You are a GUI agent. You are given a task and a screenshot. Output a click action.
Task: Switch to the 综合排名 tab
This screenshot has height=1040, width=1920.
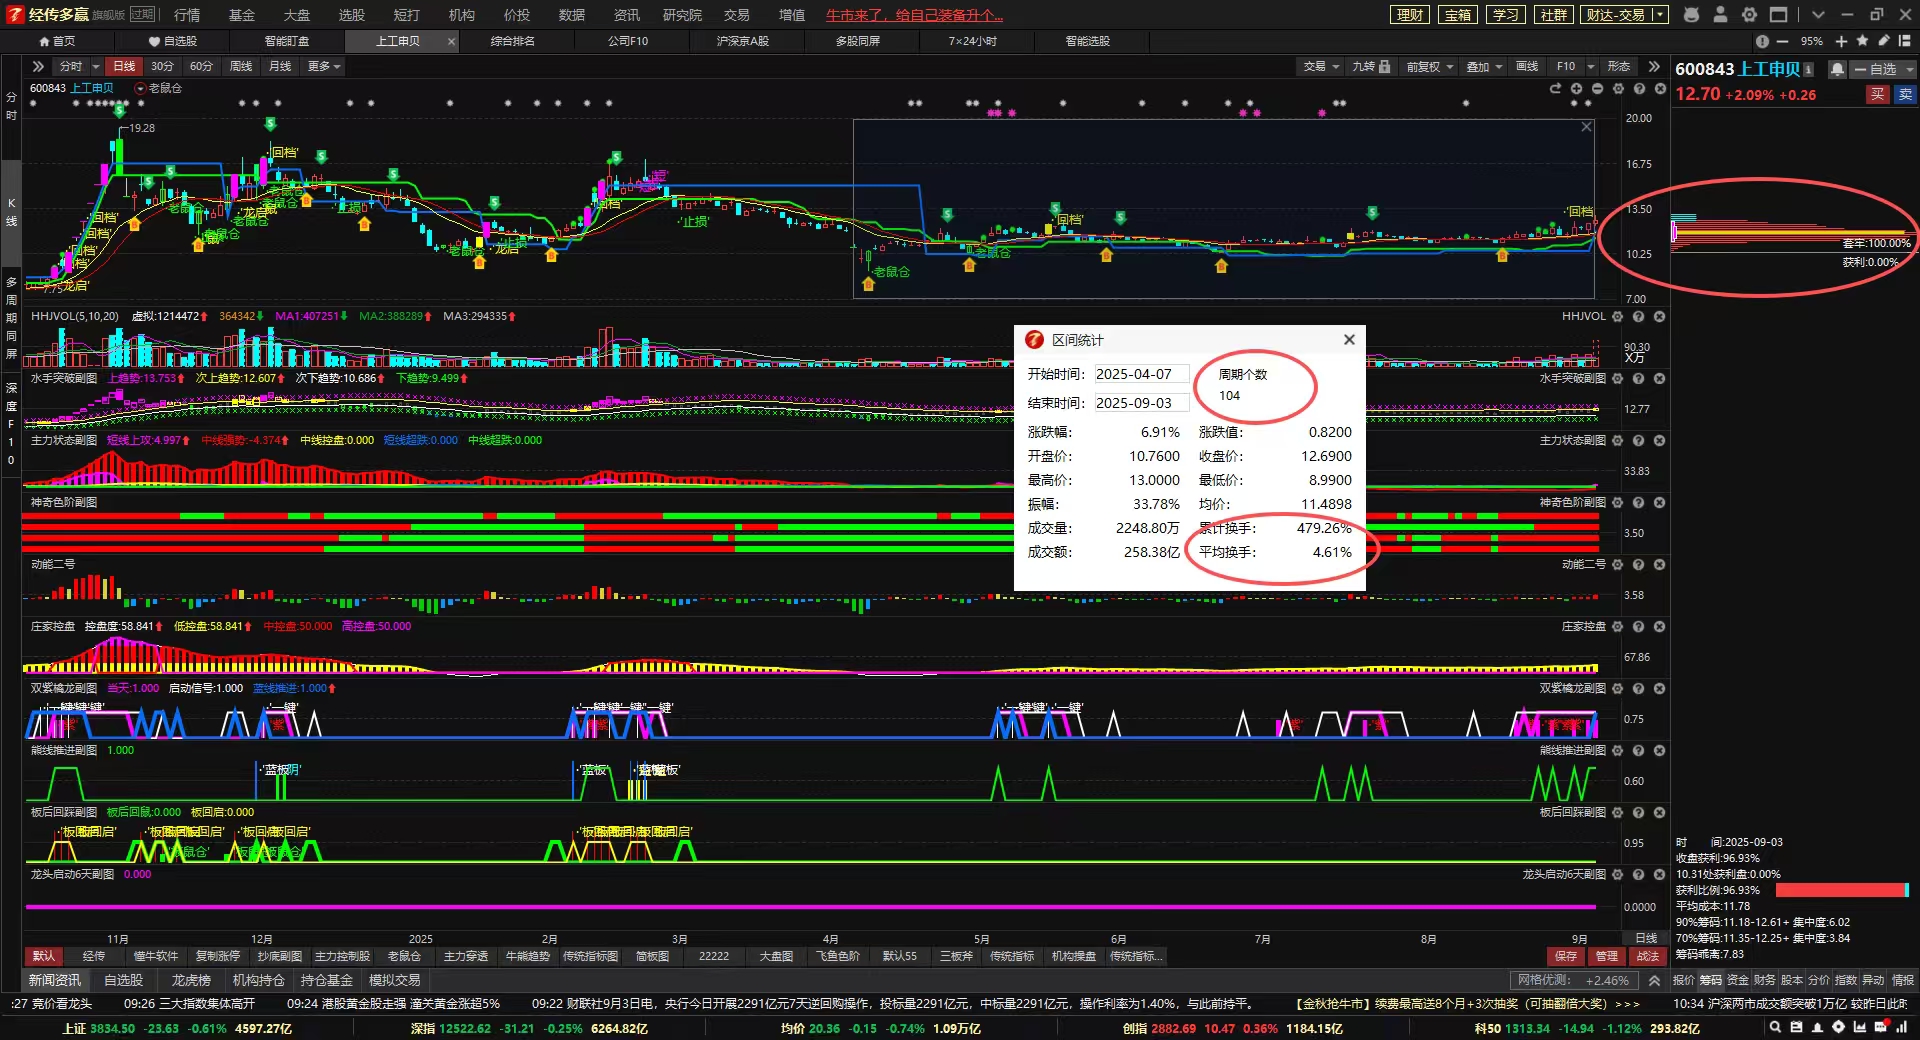pyautogui.click(x=513, y=41)
